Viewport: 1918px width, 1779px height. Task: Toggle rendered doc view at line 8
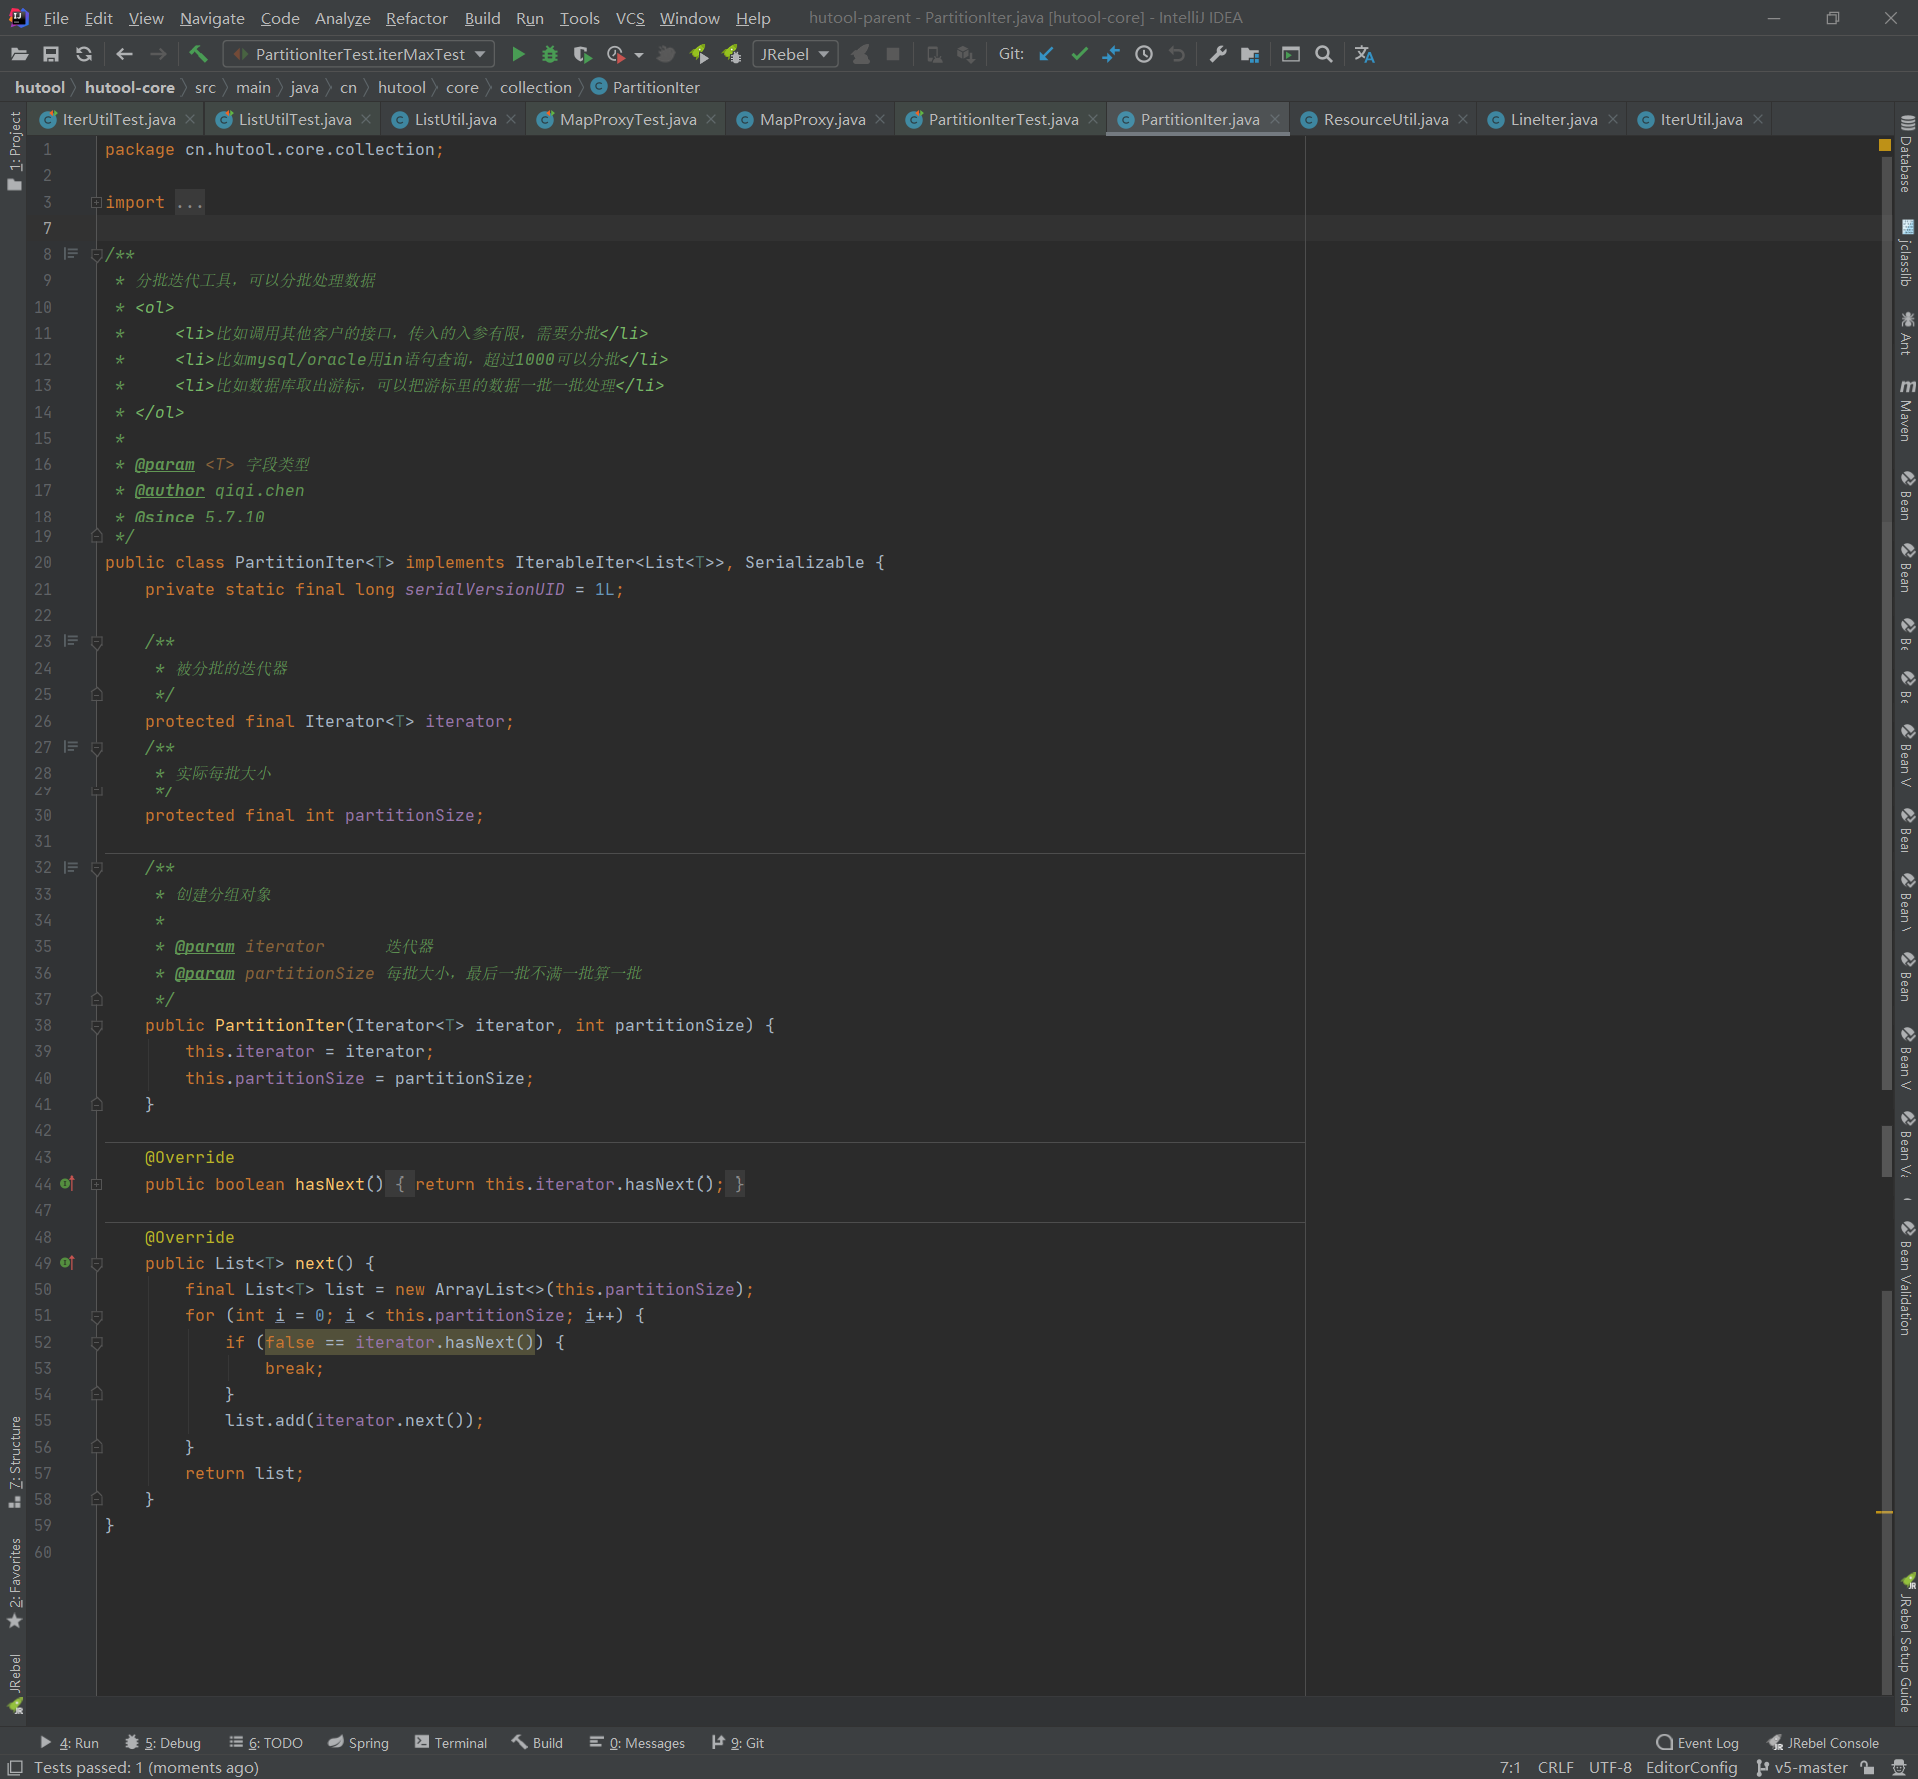coord(71,254)
